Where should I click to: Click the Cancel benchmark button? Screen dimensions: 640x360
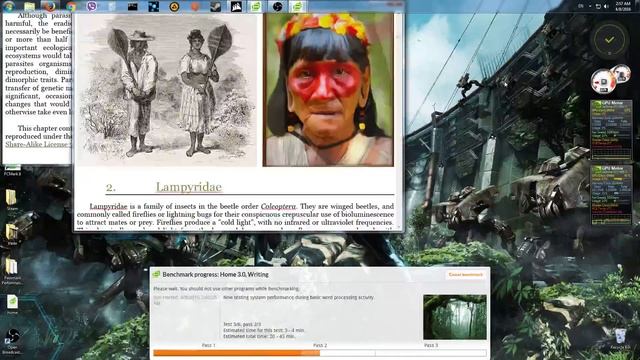click(x=466, y=275)
